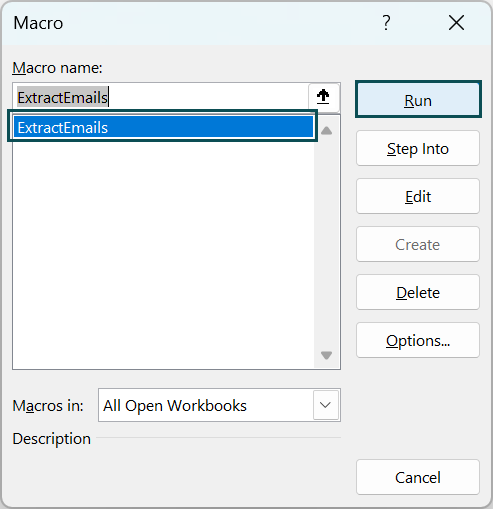Click the Macros in label
The width and height of the screenshot is (493, 509).
click(48, 406)
